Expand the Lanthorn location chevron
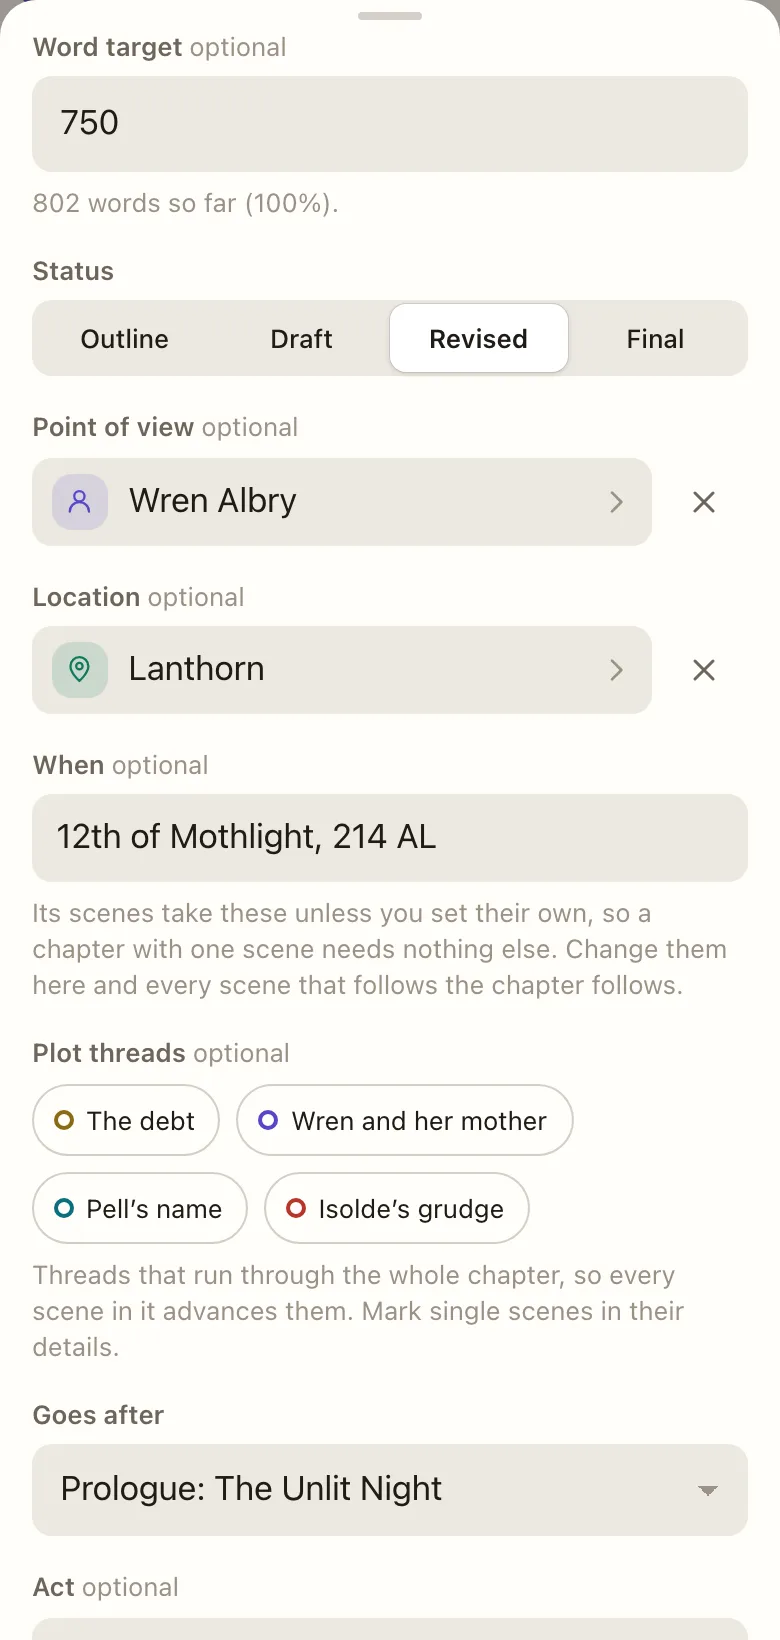780x1640 pixels. pos(617,670)
